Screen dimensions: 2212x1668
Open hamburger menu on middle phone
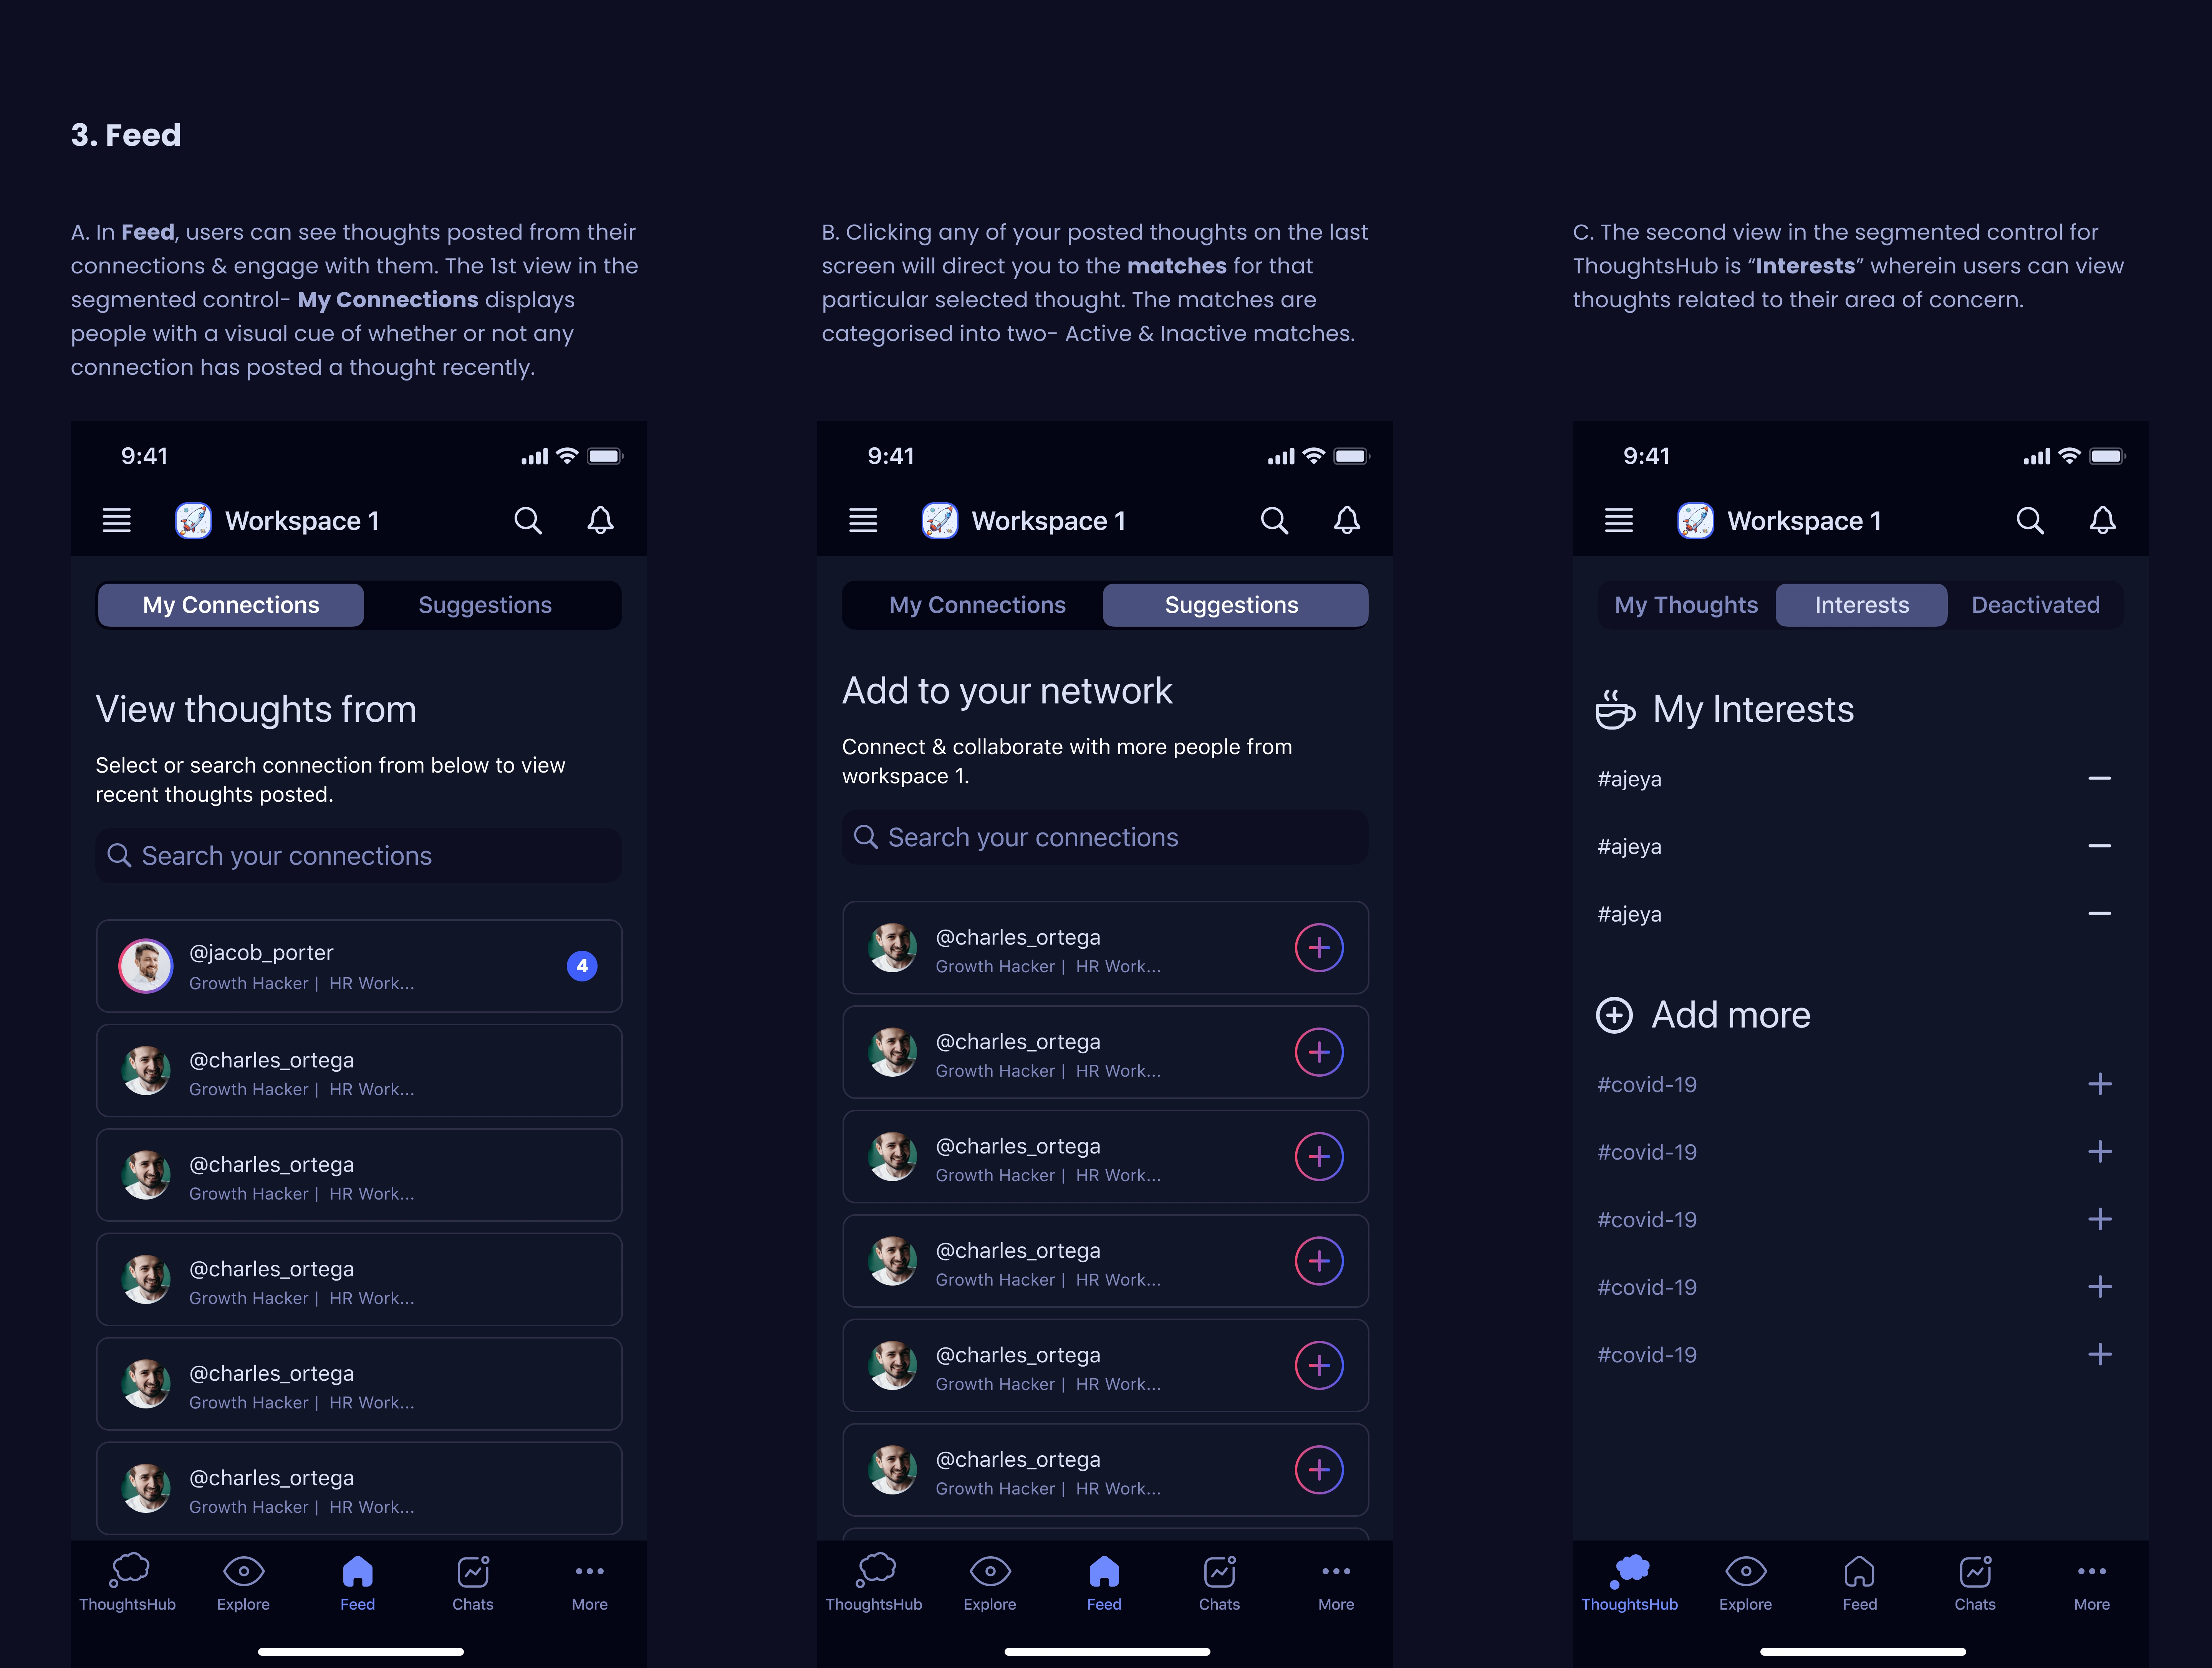[863, 520]
